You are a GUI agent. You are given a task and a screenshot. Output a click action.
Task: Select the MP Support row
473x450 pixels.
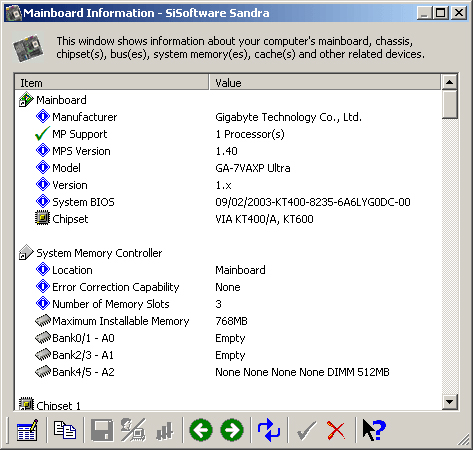[228, 134]
